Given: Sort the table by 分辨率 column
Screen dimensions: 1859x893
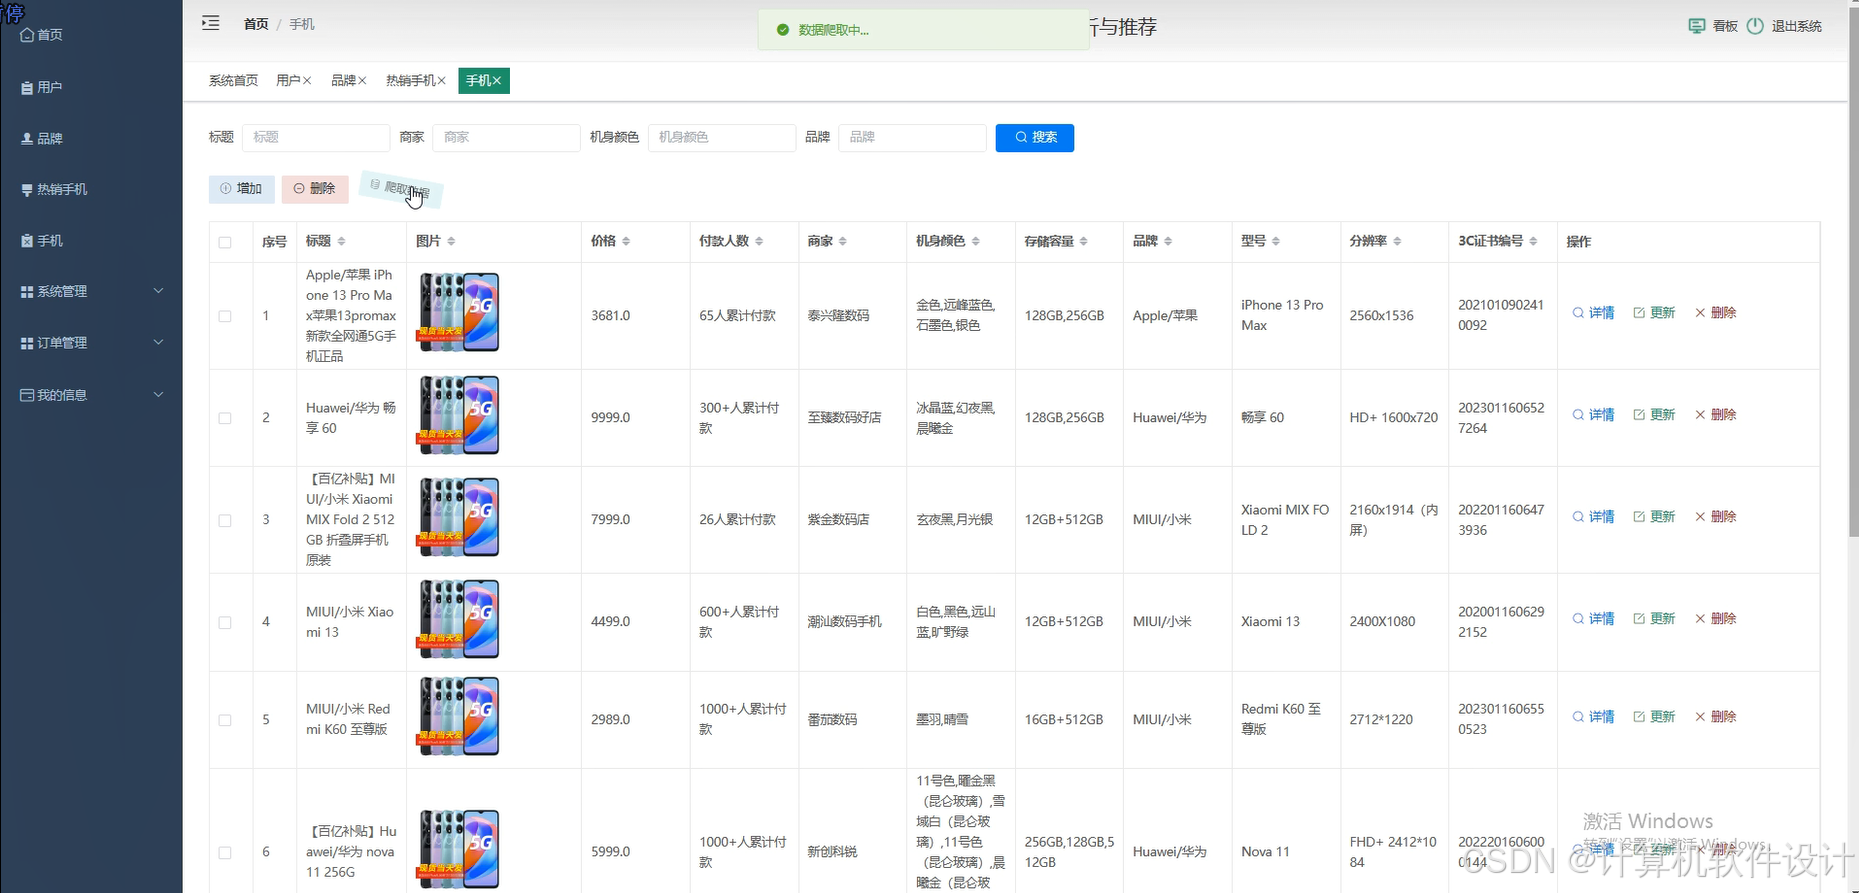Looking at the screenshot, I should pos(1397,241).
